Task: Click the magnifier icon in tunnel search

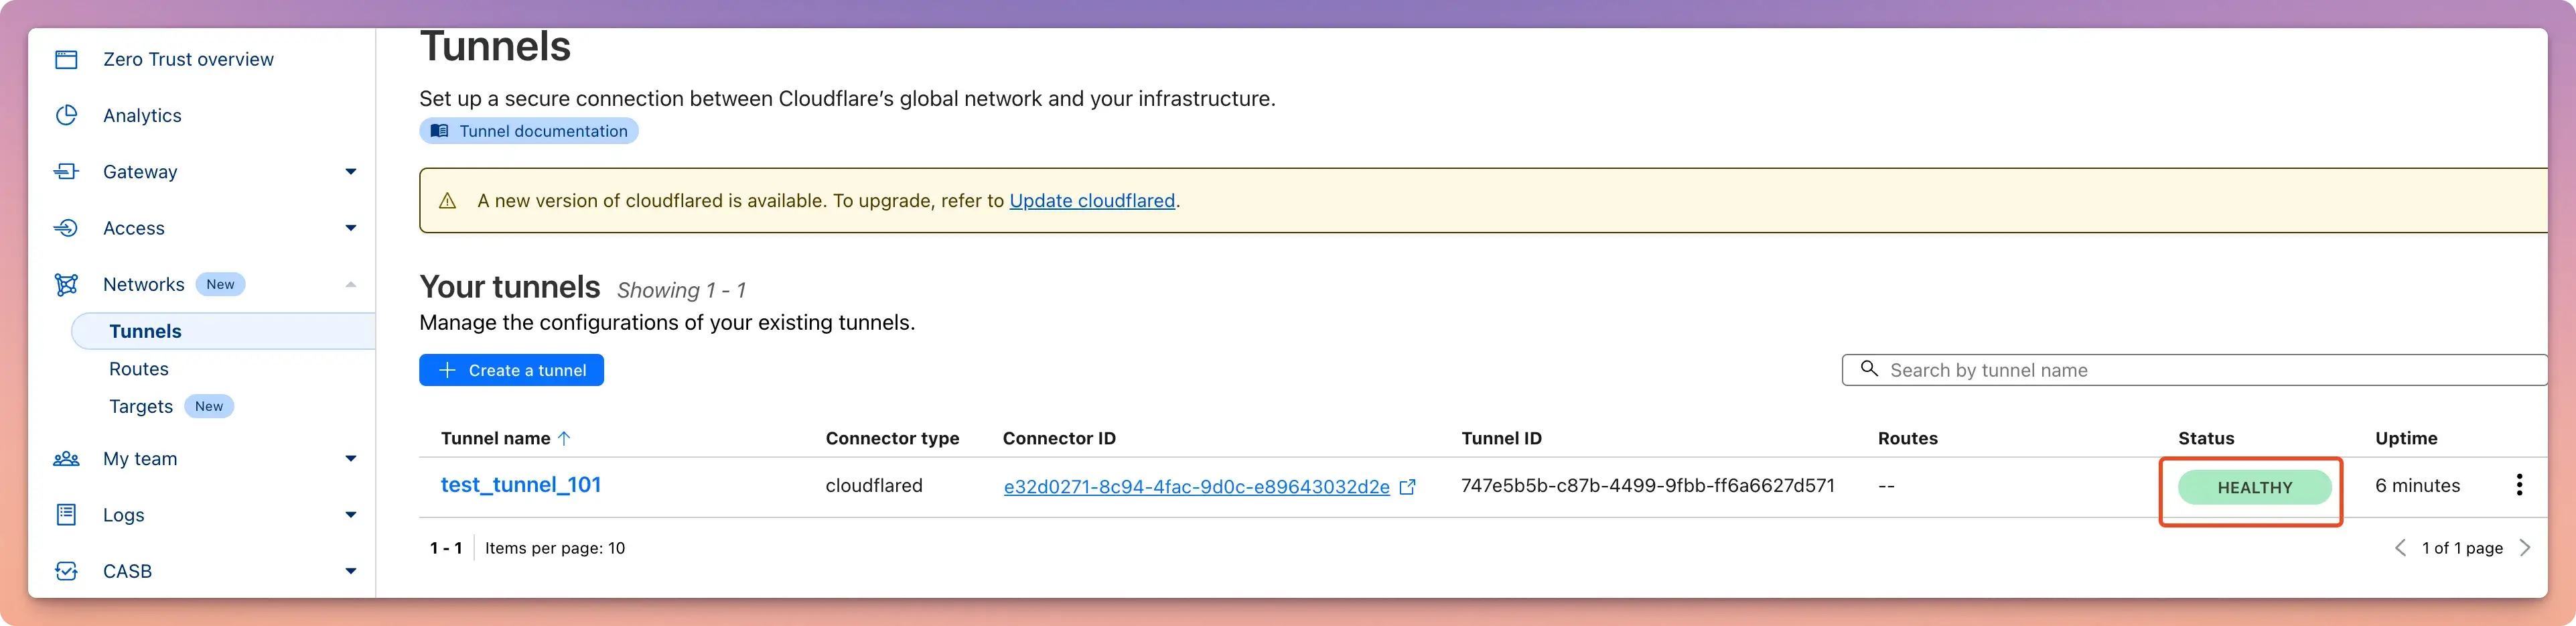Action: click(x=1868, y=369)
